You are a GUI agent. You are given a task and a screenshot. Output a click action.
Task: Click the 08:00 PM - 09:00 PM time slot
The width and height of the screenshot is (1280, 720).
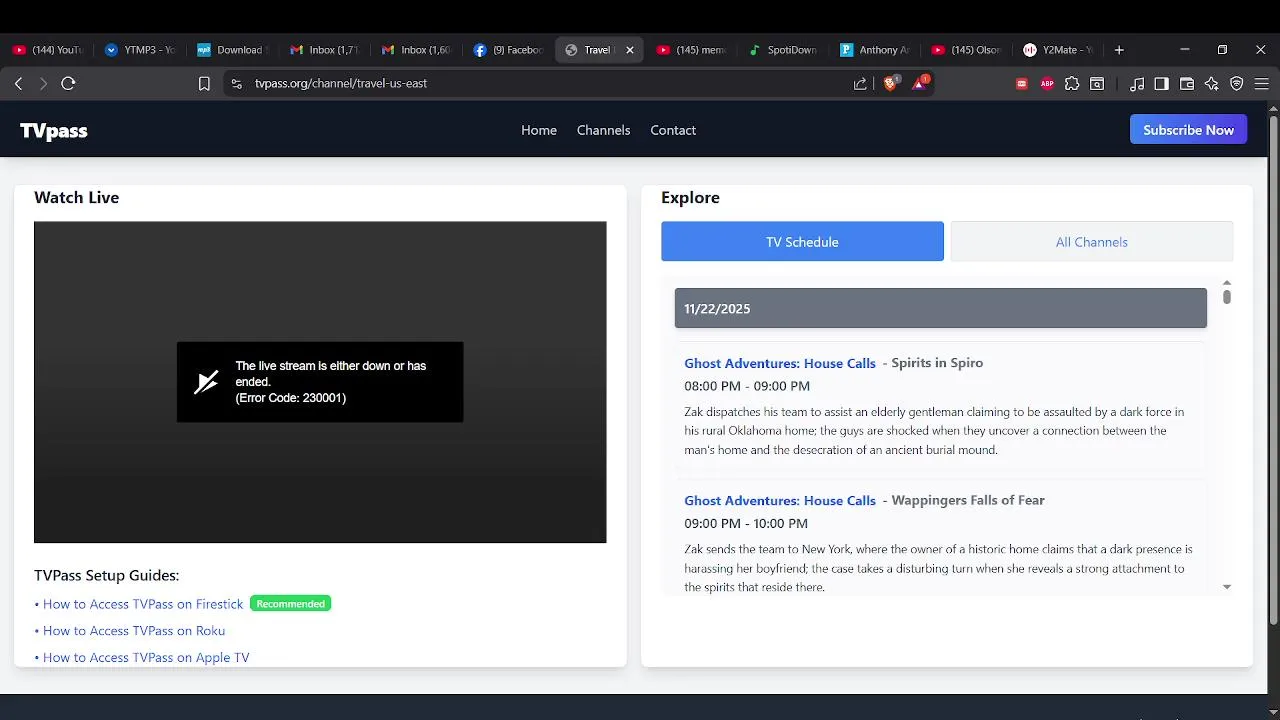747,386
